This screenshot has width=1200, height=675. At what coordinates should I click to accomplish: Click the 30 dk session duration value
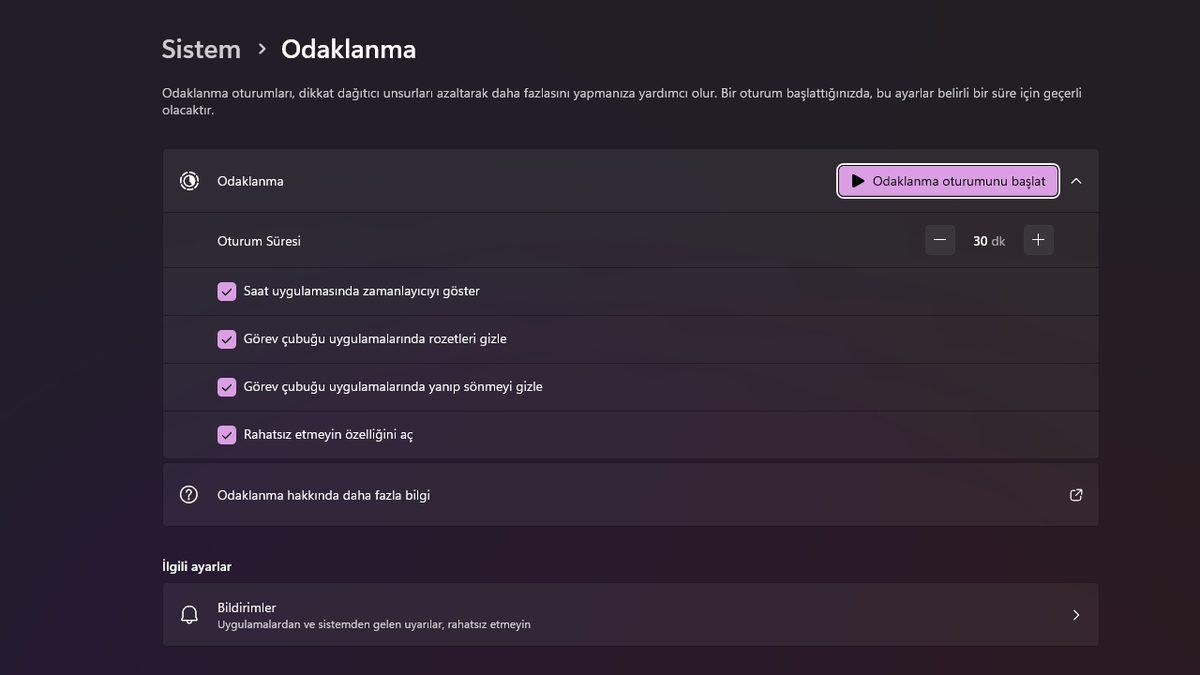click(988, 240)
